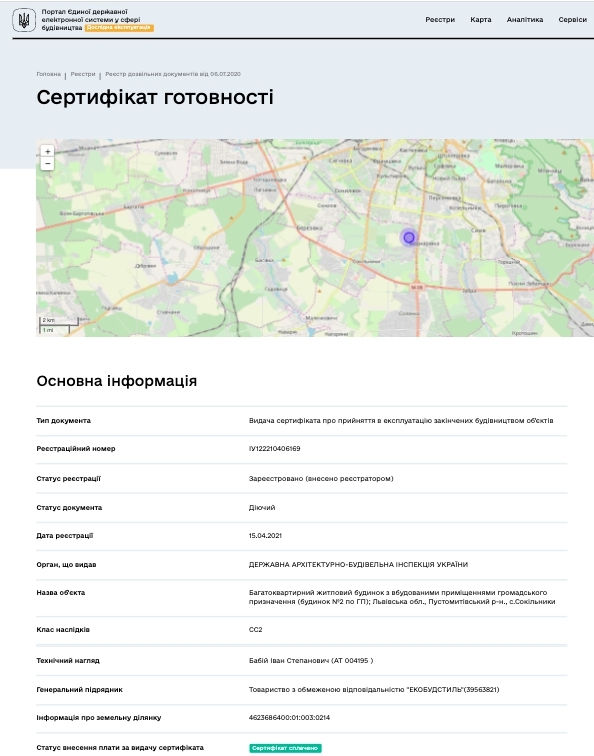This screenshot has width=594, height=756.
Task: Select the Видача сертифіката document type value
Action: pyautogui.click(x=401, y=420)
